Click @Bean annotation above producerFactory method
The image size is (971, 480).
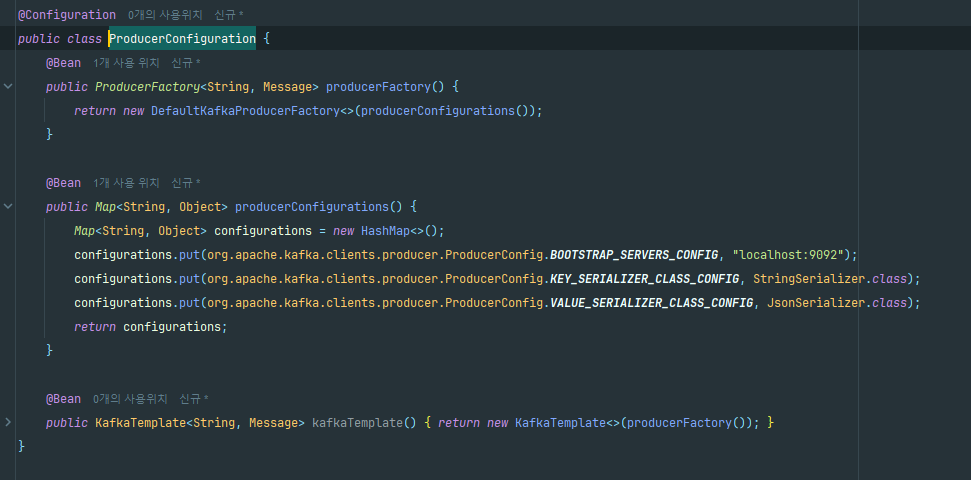click(63, 63)
